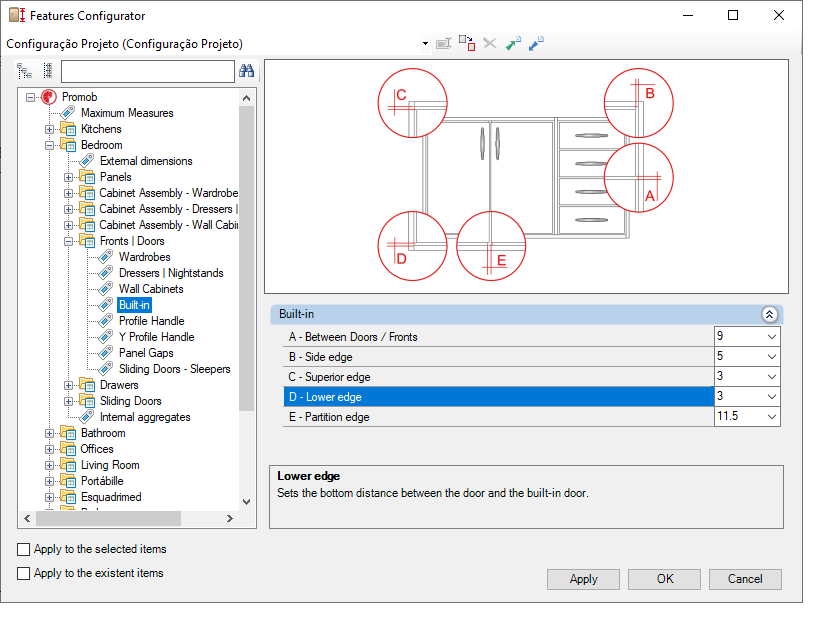Select Built-in tree item
The image size is (820, 619).
click(134, 305)
